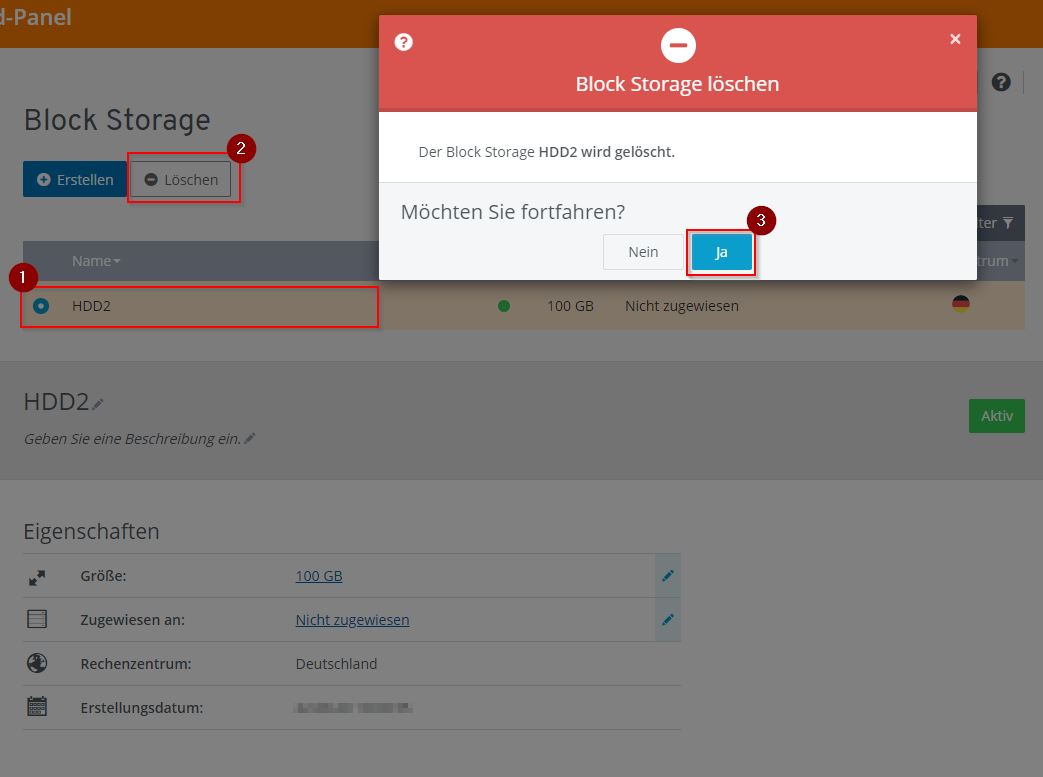Viewport: 1043px width, 777px height.
Task: Sort by the partially hidden Rechenzentrum column arrow
Action: (1015, 261)
